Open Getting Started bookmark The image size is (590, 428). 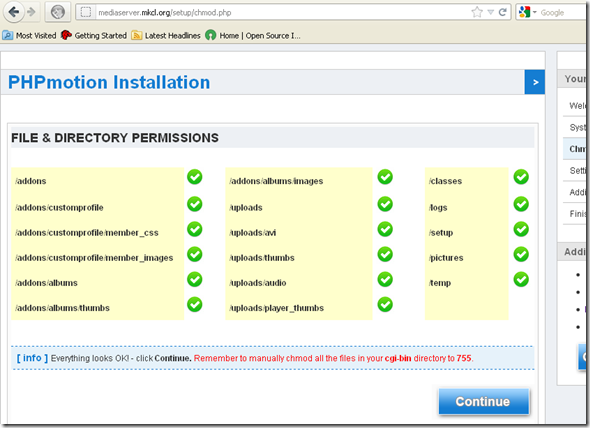[x=94, y=35]
